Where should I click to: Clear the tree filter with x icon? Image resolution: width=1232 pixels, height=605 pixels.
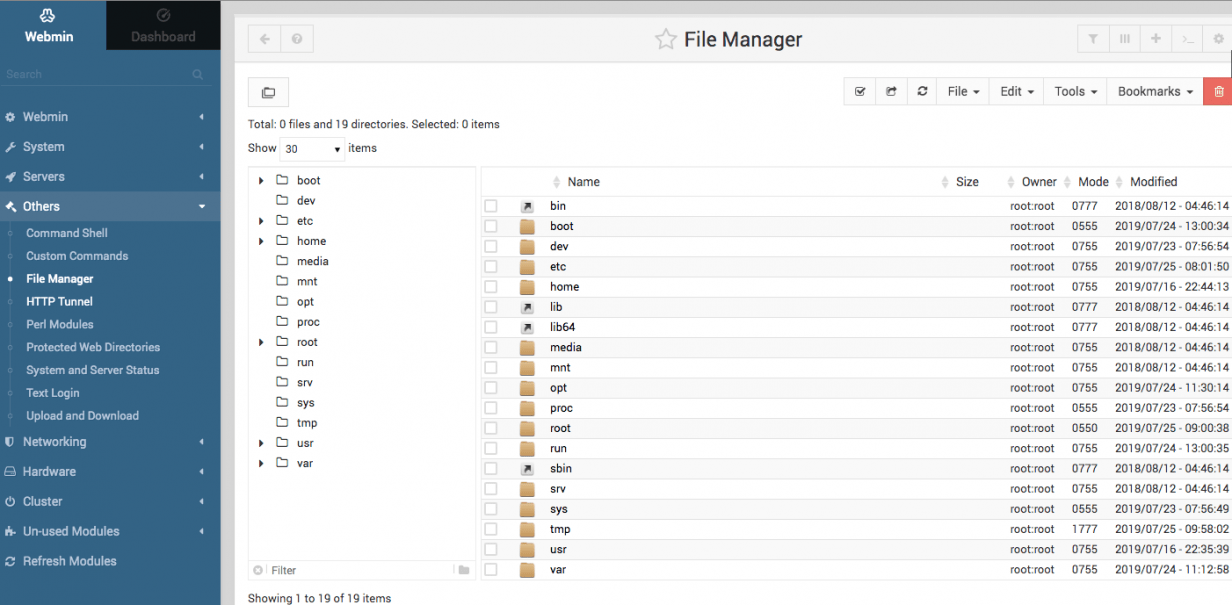point(258,570)
